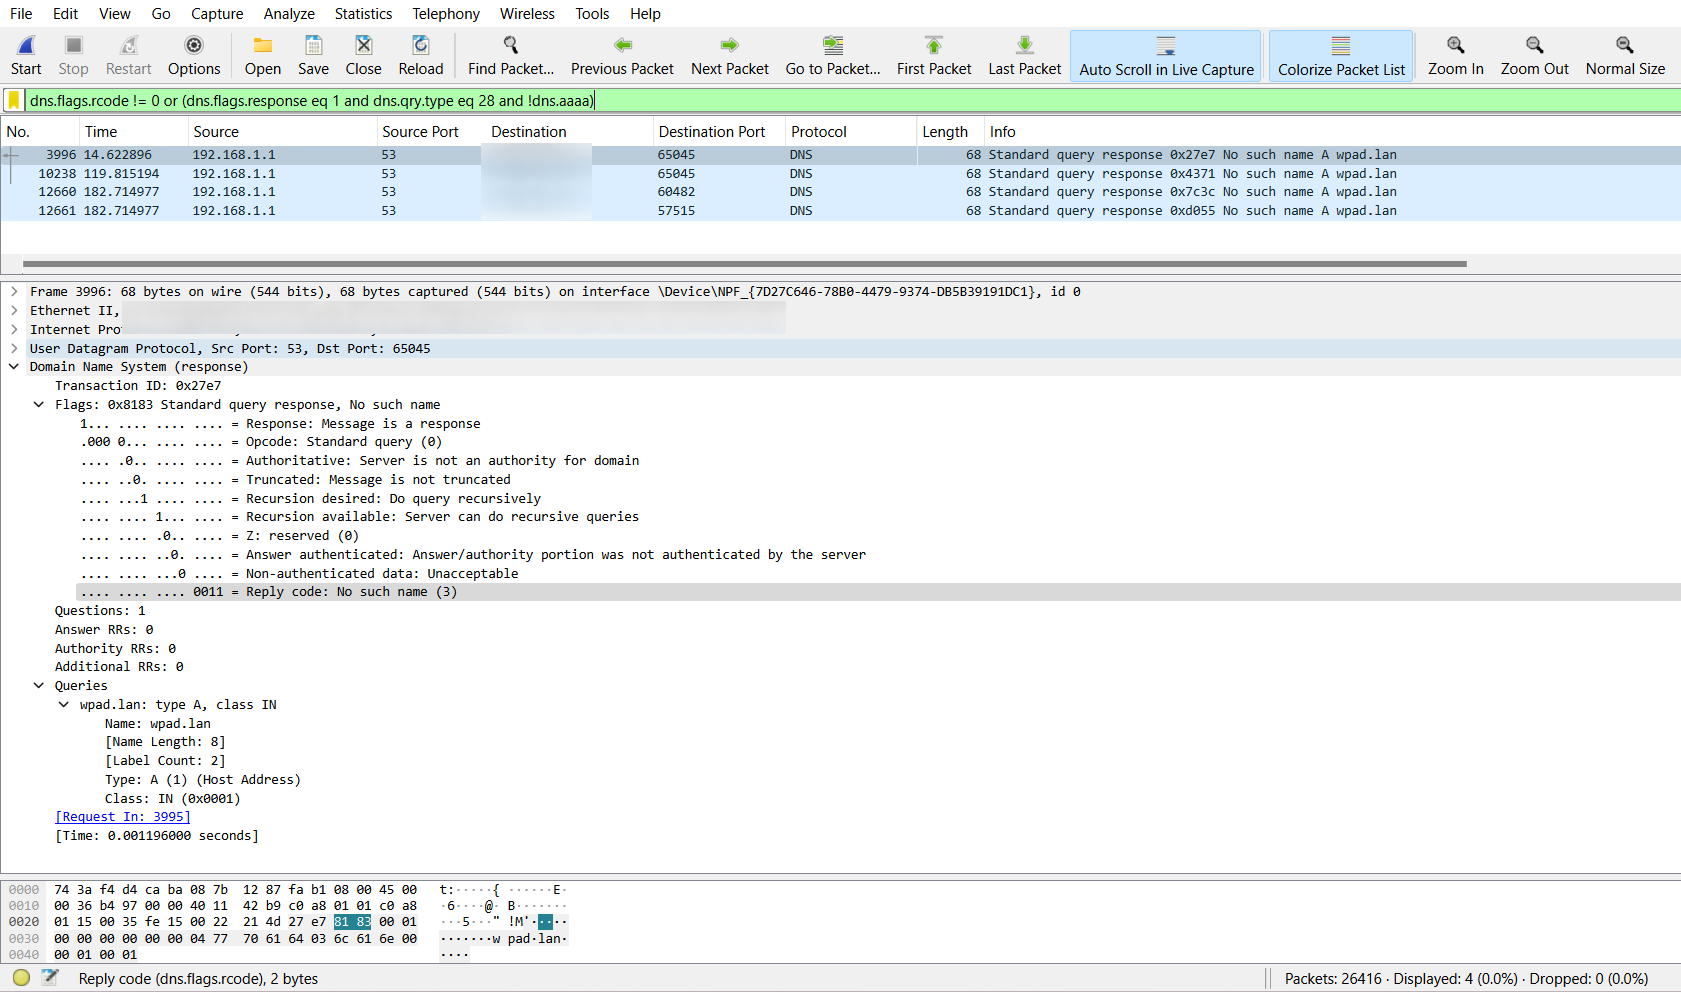Image resolution: width=1681 pixels, height=992 pixels.
Task: Open the capture Options gear icon
Action: click(193, 45)
